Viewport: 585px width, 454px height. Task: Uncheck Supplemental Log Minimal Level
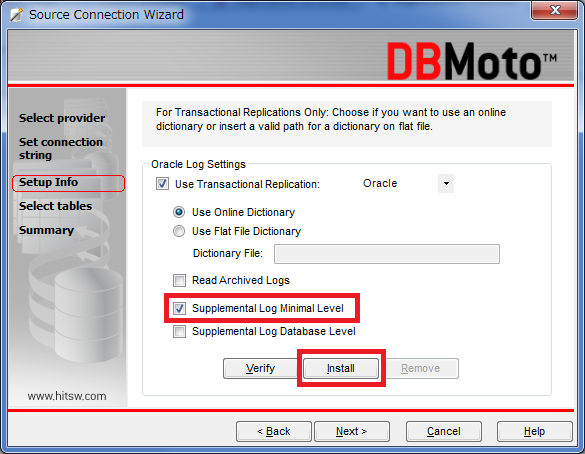[x=179, y=308]
